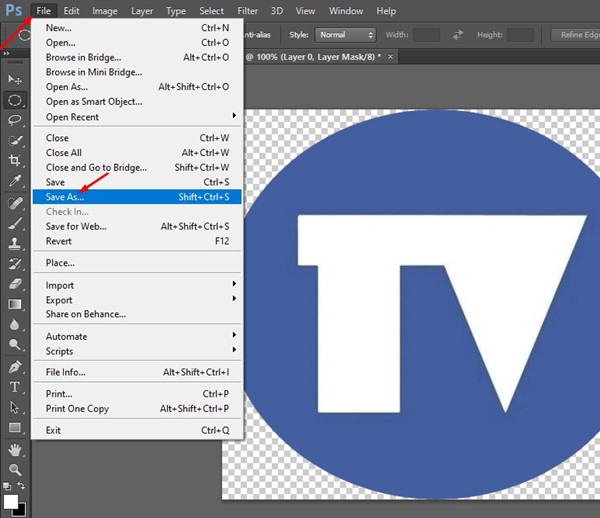Click the Refine Edge button
The width and height of the screenshot is (600, 518).
pyautogui.click(x=576, y=35)
